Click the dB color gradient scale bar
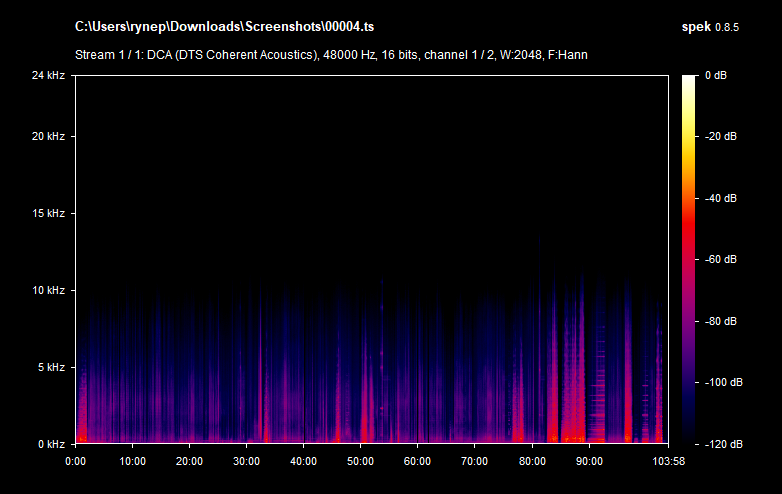The width and height of the screenshot is (782, 494). coord(690,259)
